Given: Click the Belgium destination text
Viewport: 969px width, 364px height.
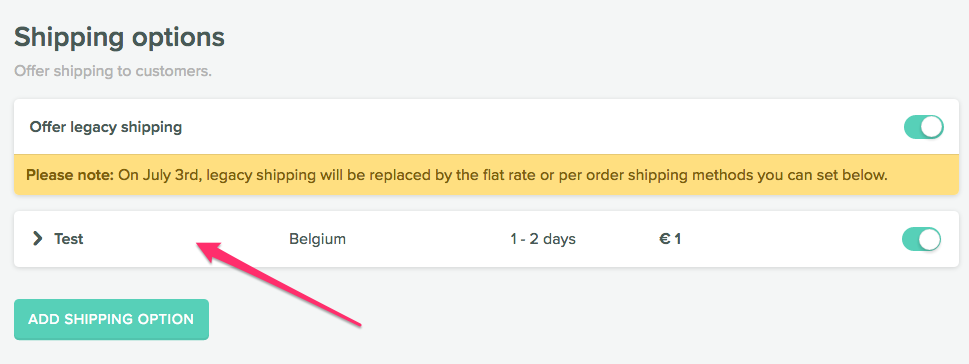Looking at the screenshot, I should 318,239.
